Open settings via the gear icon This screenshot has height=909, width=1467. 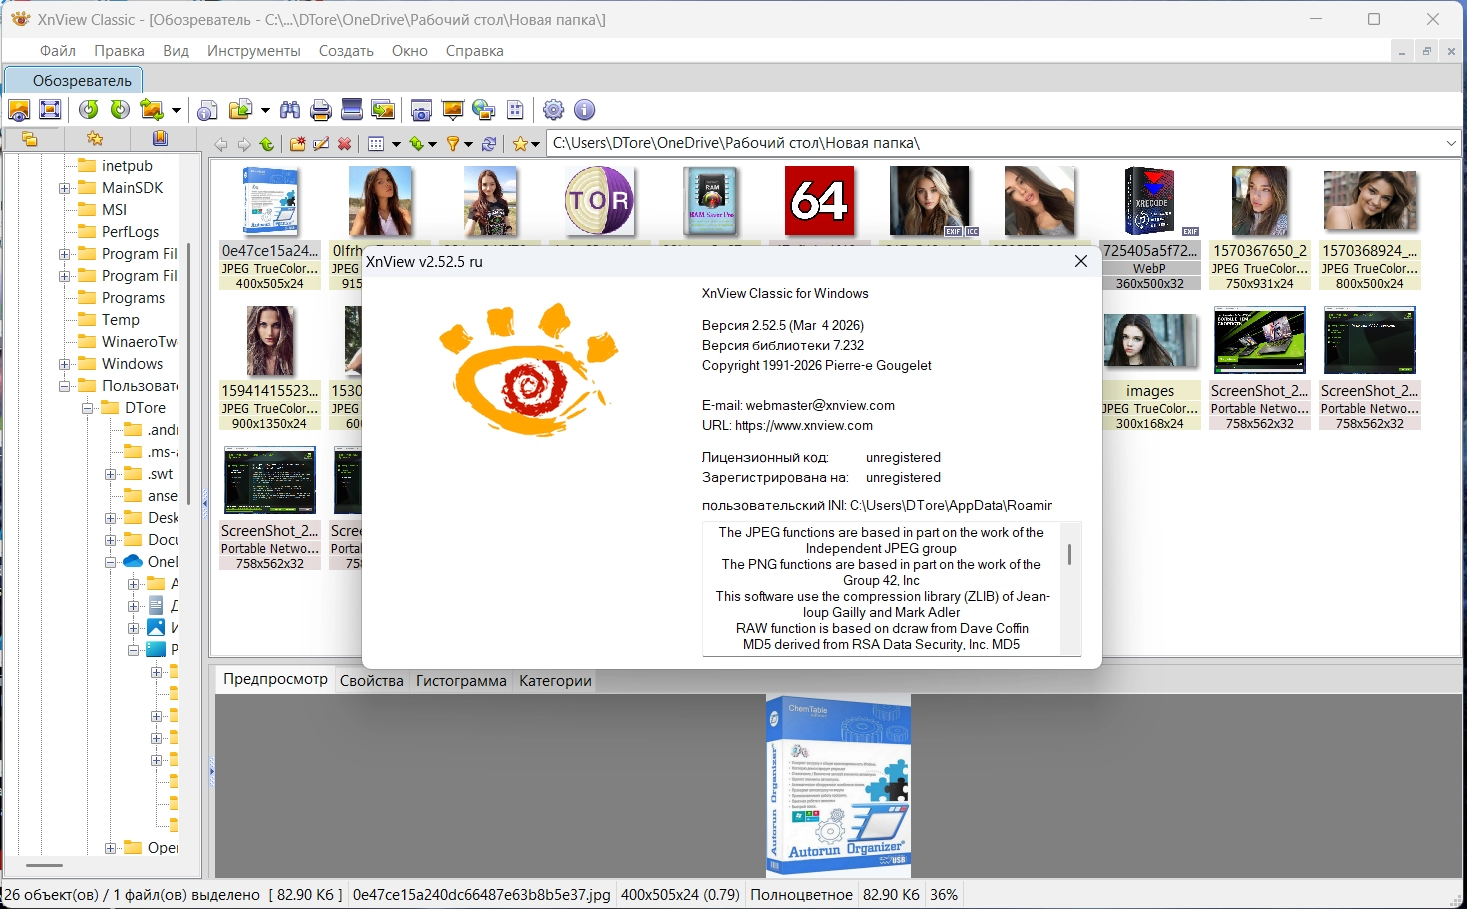(x=554, y=110)
